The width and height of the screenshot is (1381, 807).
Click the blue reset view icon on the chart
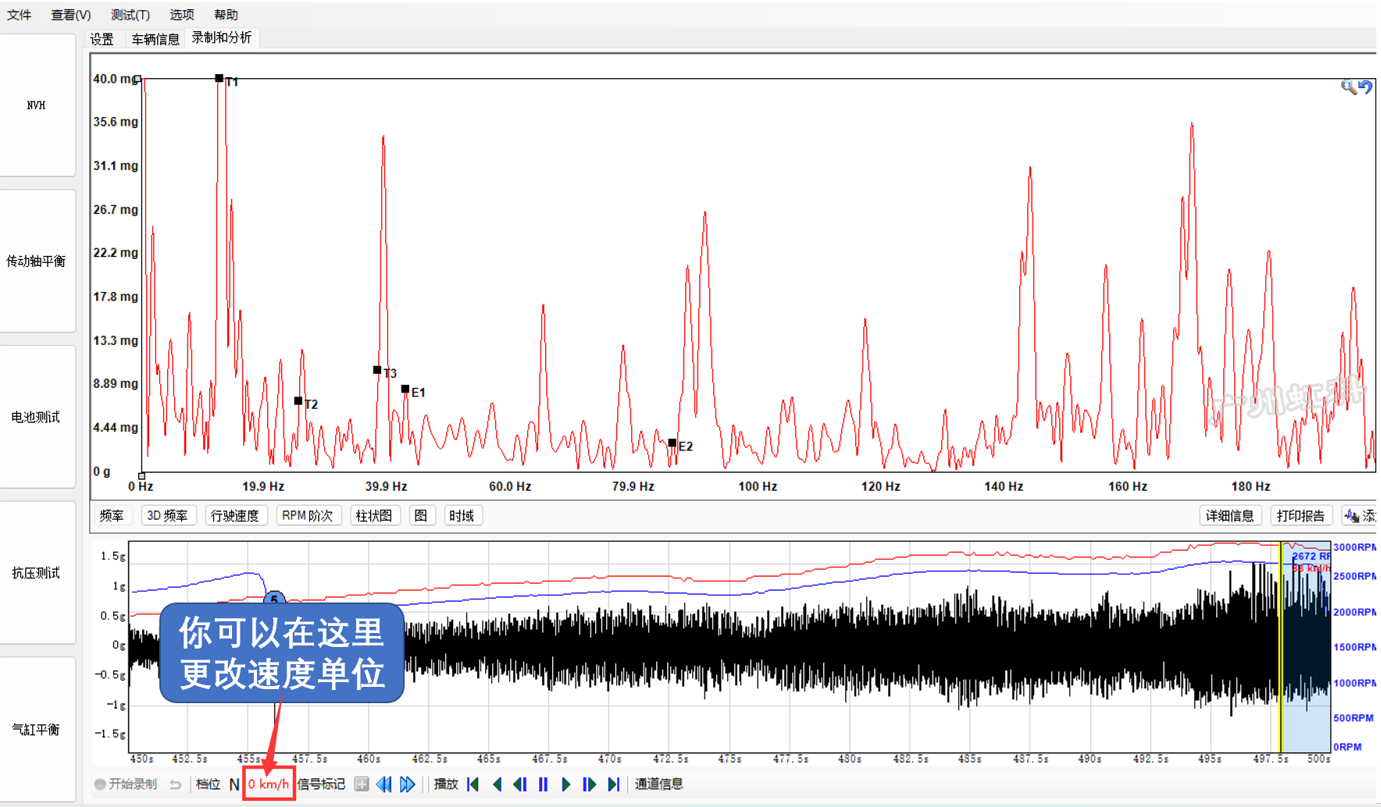[x=1366, y=86]
